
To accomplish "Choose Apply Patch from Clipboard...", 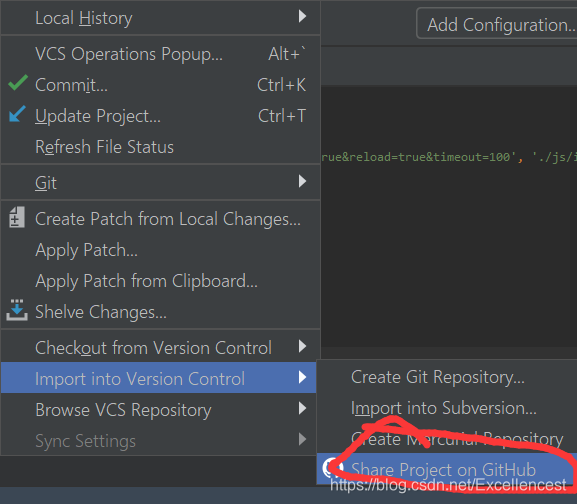I will tap(160, 281).
